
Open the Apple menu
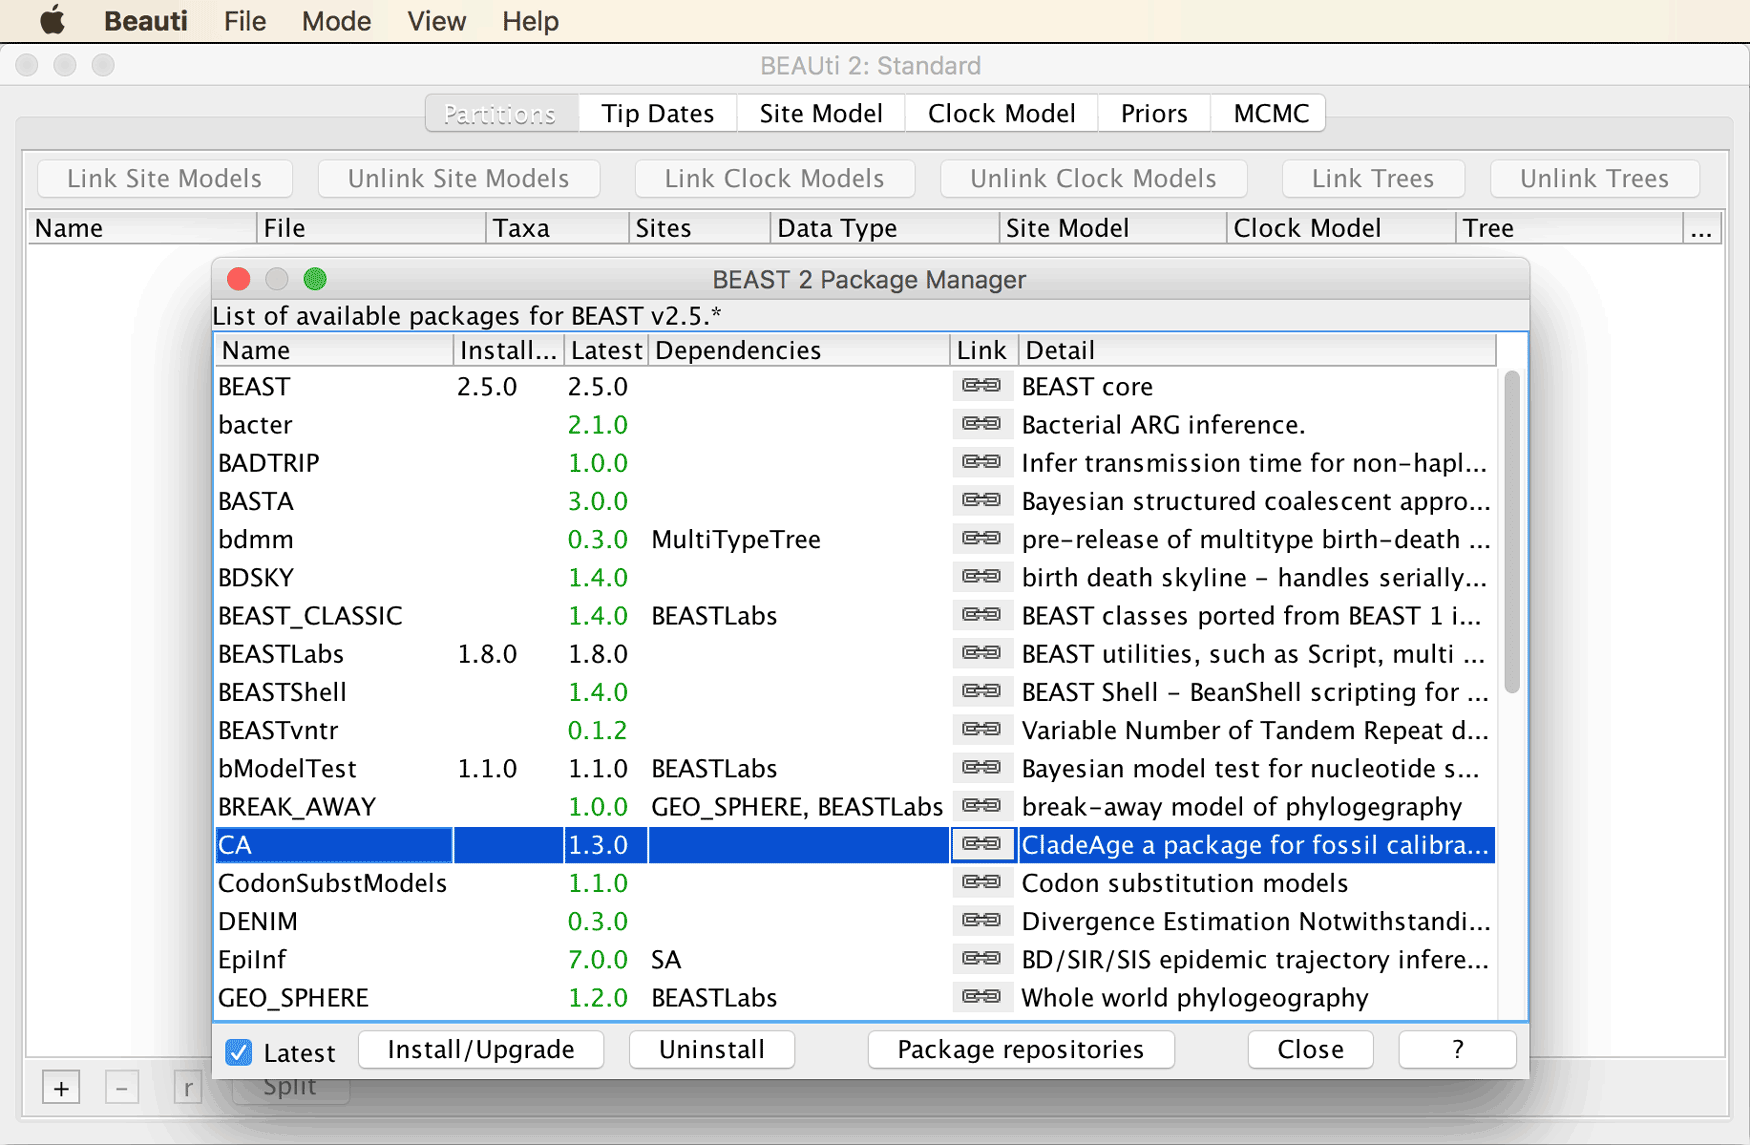[51, 21]
